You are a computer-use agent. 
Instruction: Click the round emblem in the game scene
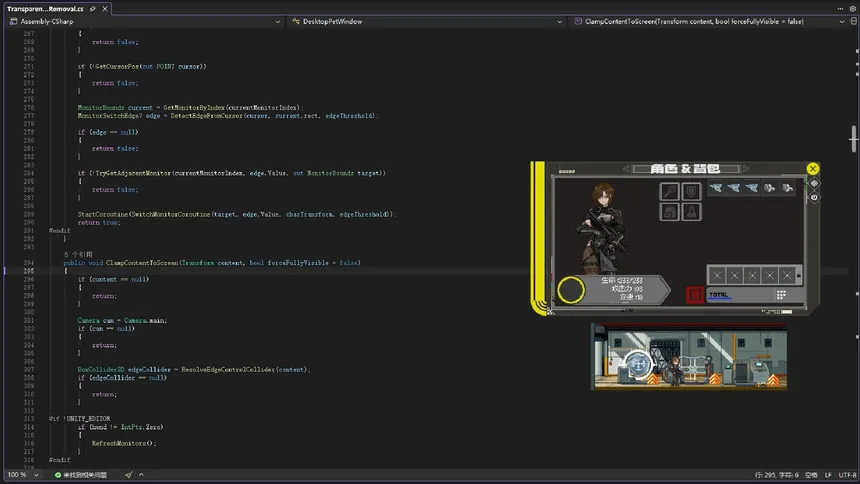click(637, 364)
